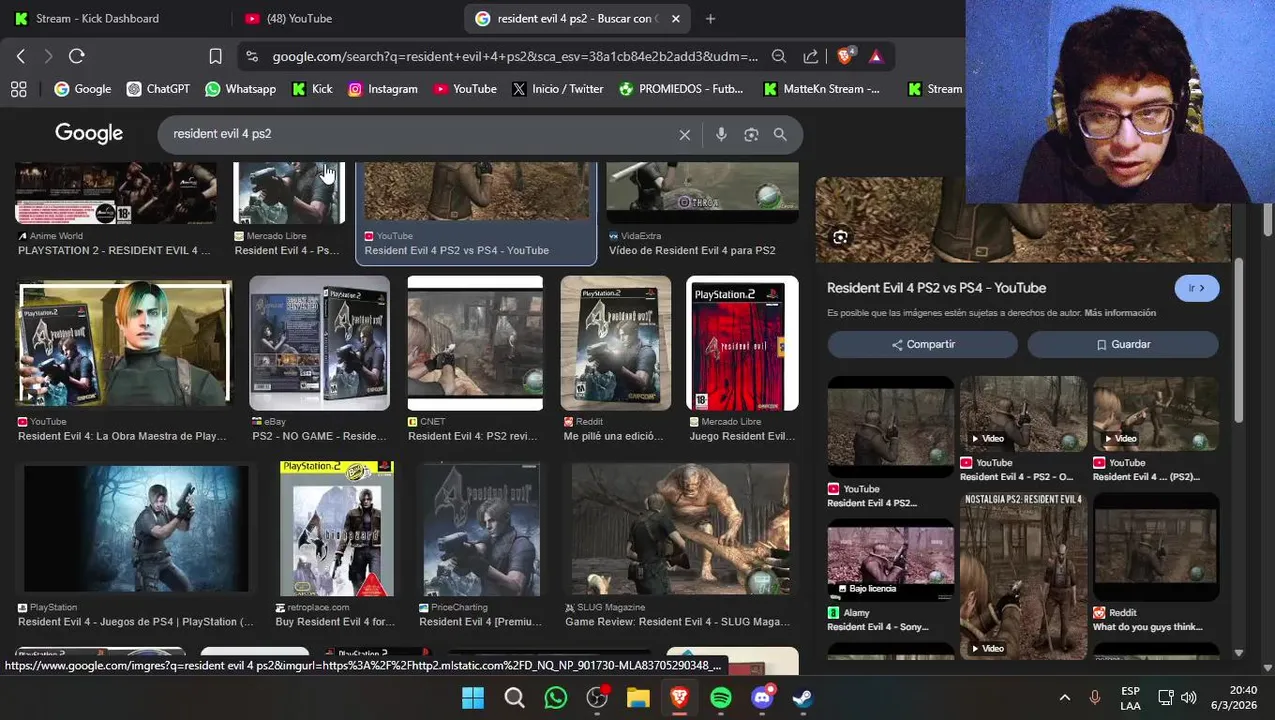Open Brave Shields lion icon
1275x720 pixels.
pos(845,56)
